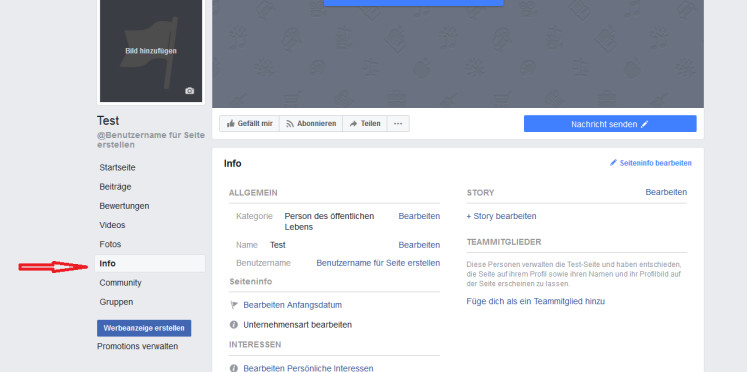Click the camera icon on profile picture
Image resolution: width=747 pixels, height=372 pixels.
pyautogui.click(x=190, y=91)
